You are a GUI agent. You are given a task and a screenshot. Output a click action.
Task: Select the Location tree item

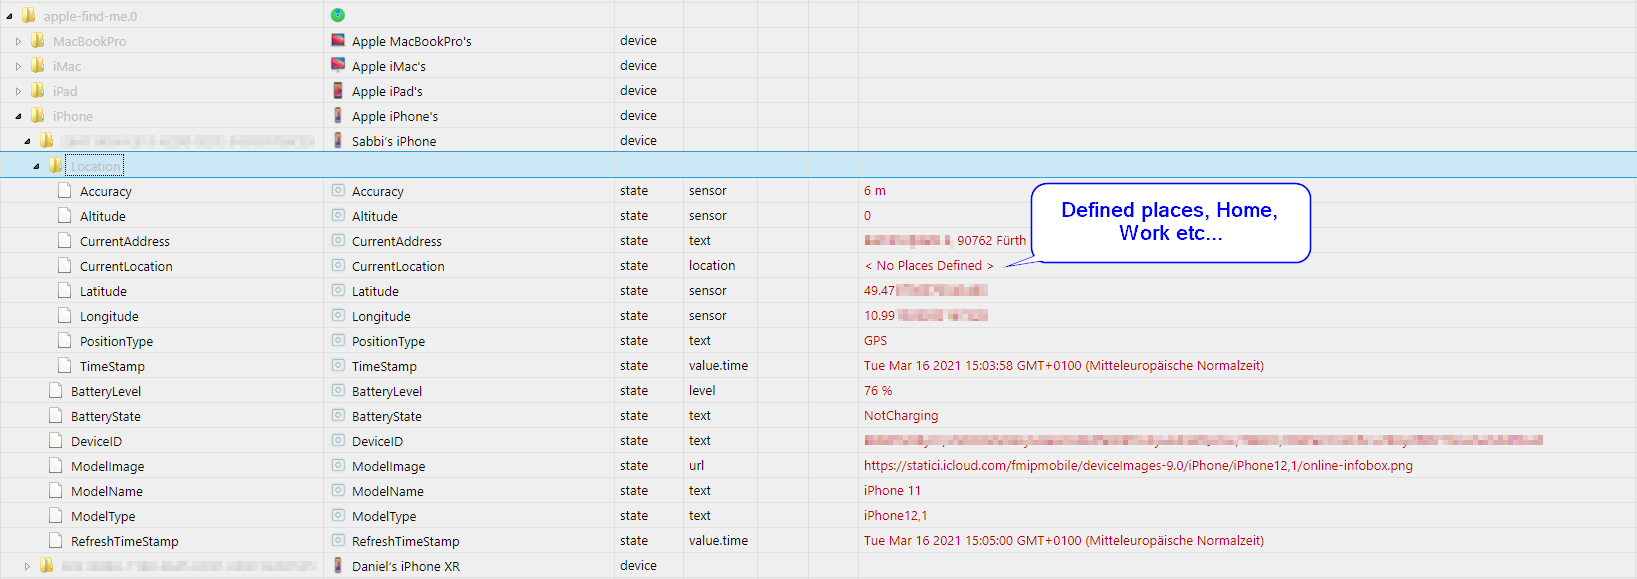tap(95, 166)
